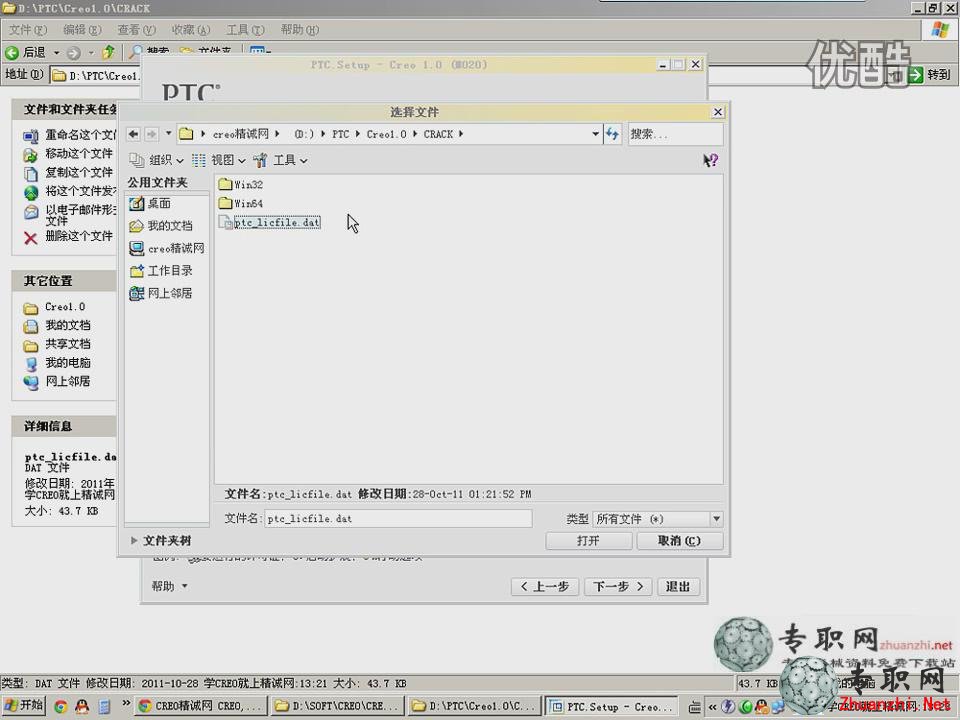The height and width of the screenshot is (720, 960).
Task: Click the 文件名 input field
Action: pyautogui.click(x=398, y=519)
